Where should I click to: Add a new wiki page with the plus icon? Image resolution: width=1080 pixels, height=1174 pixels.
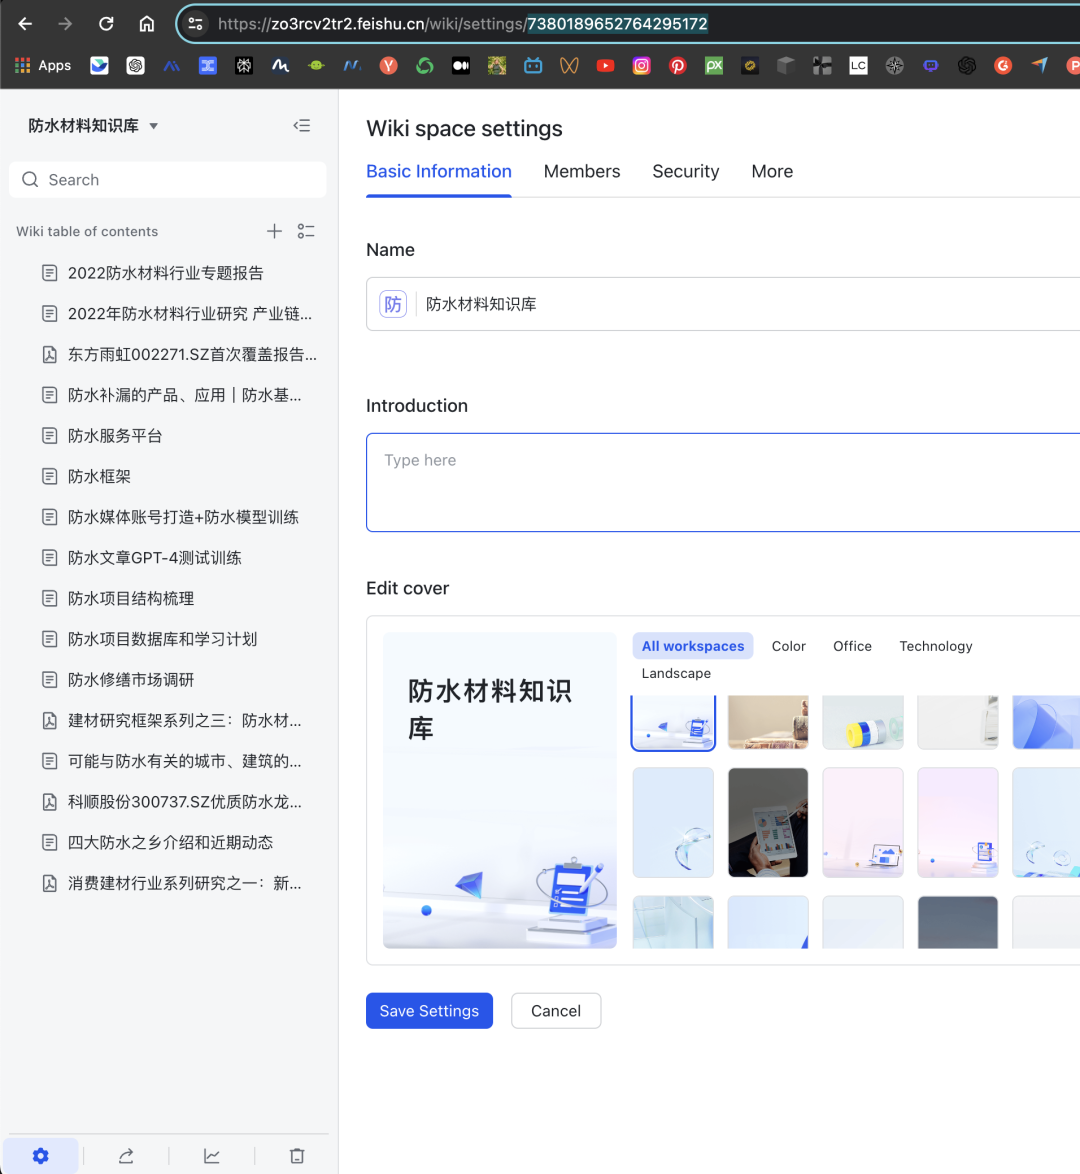[274, 231]
